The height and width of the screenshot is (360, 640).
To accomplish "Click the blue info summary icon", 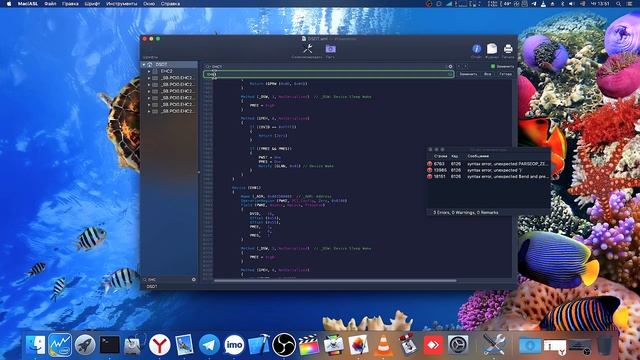I will click(x=476, y=49).
